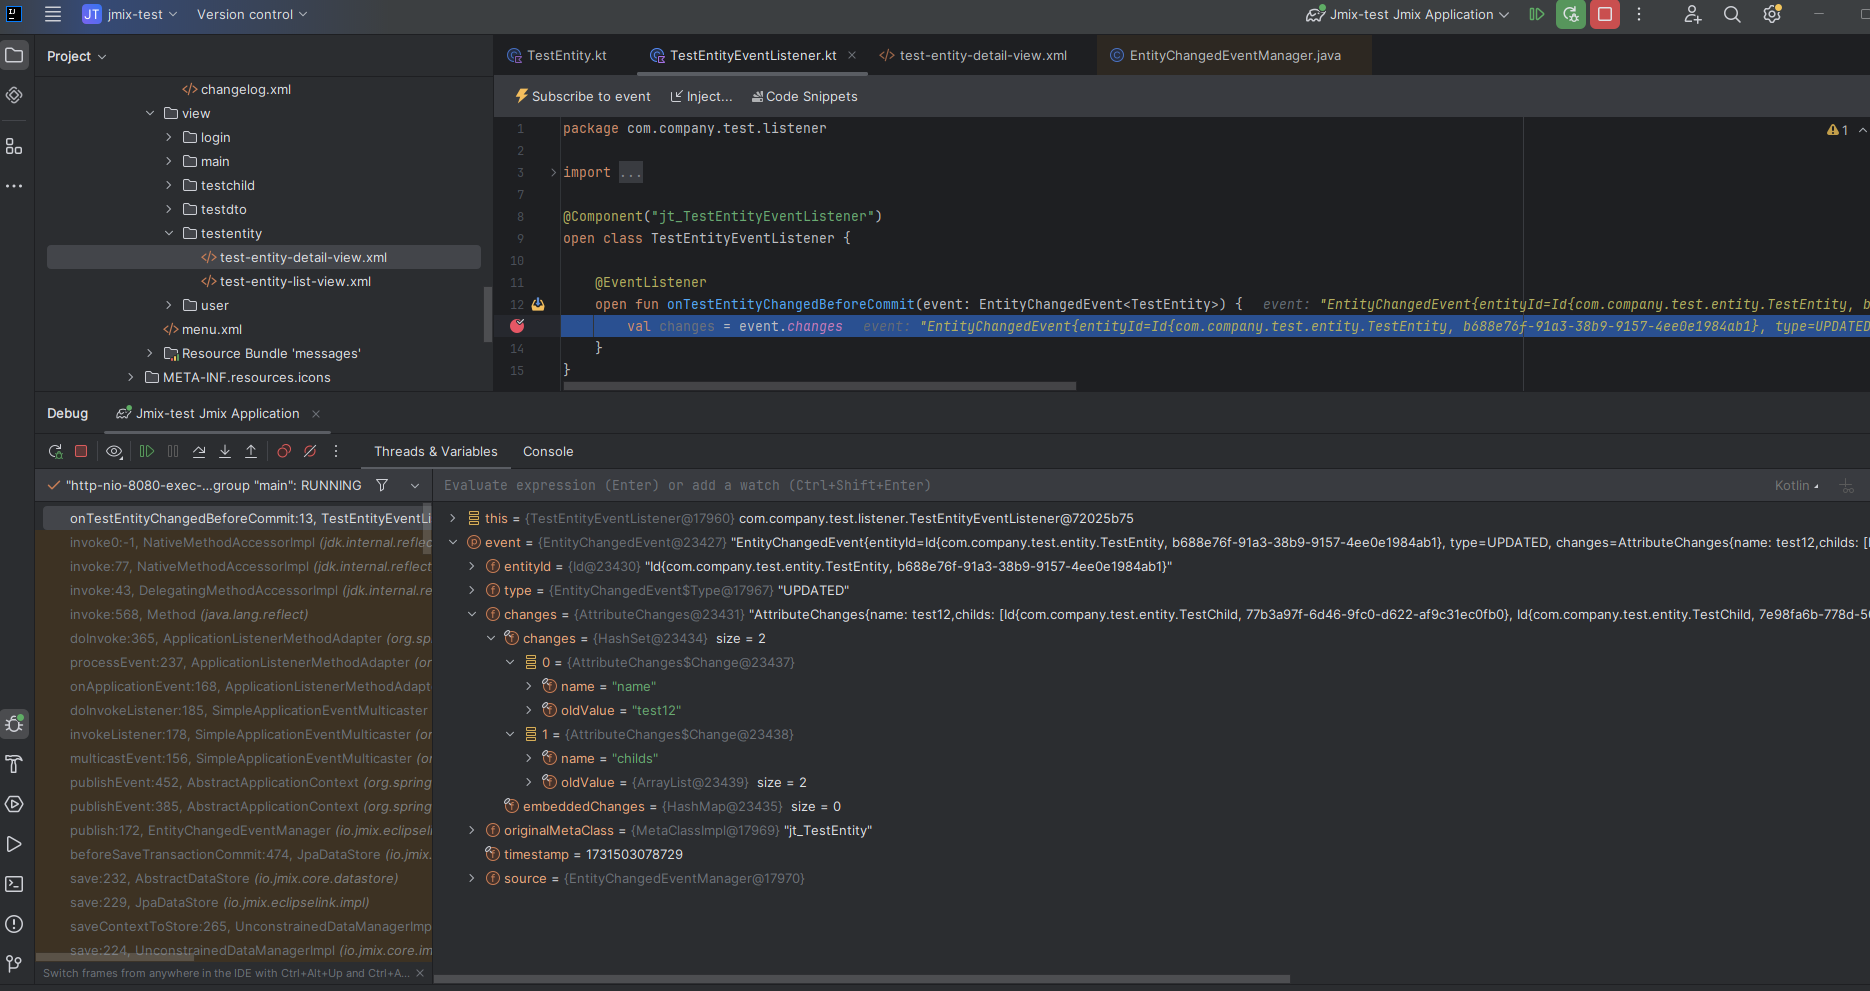Expand the entityId variable node
This screenshot has width=1870, height=991.
pyautogui.click(x=471, y=566)
